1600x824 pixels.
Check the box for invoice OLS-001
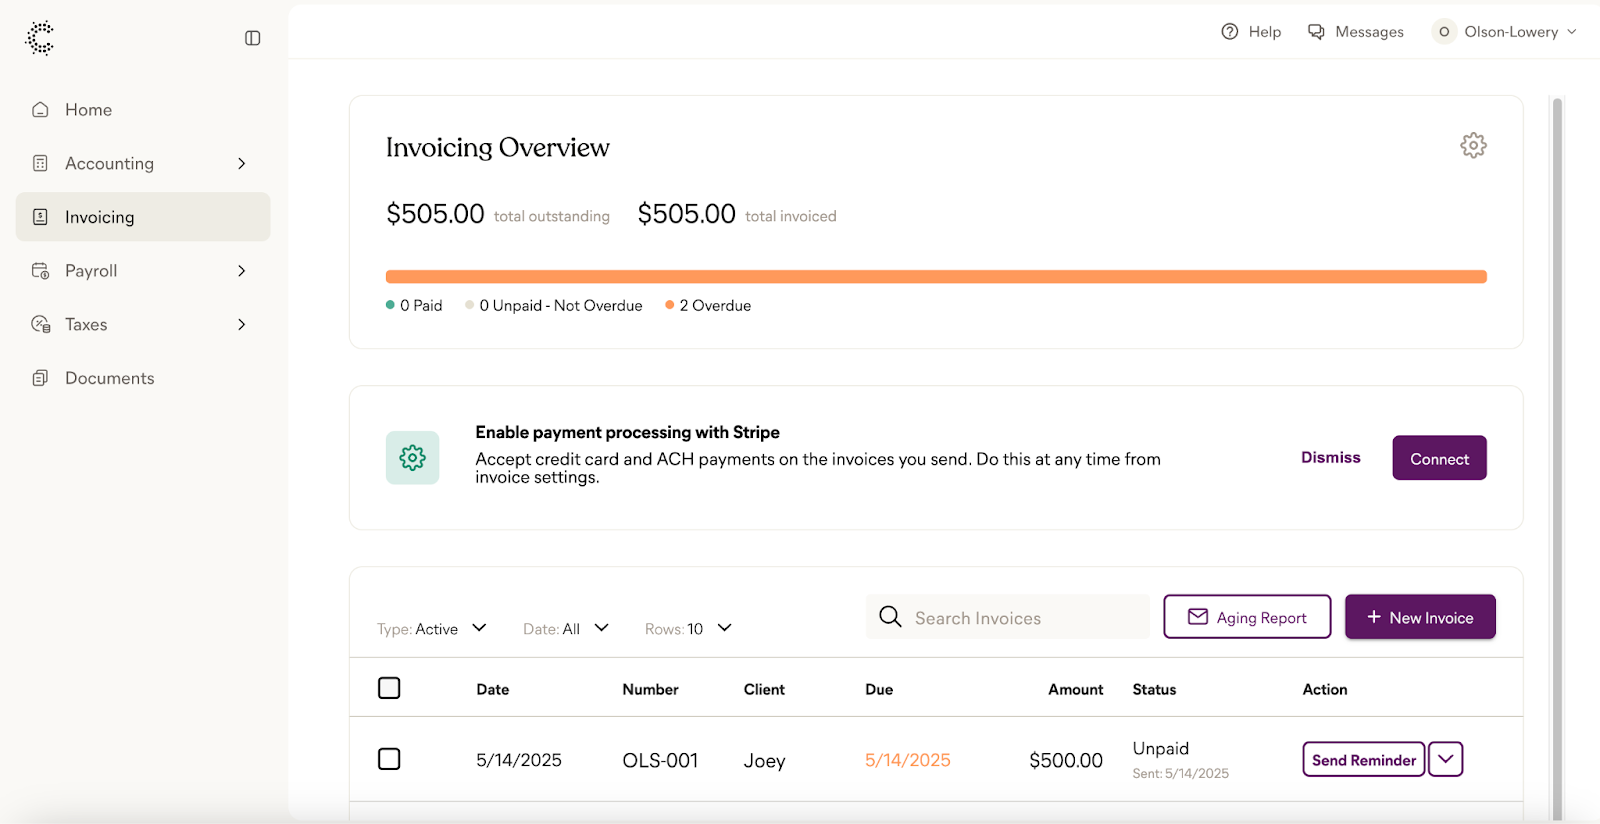click(389, 759)
